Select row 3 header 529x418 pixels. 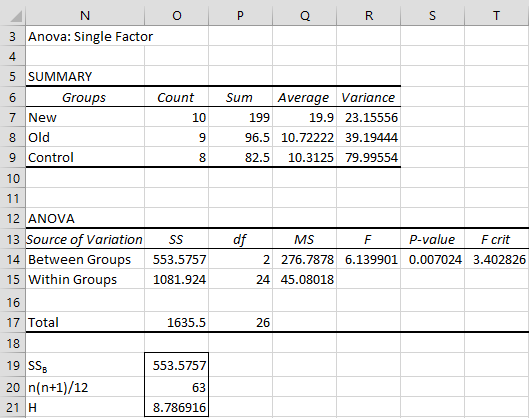pos(13,36)
